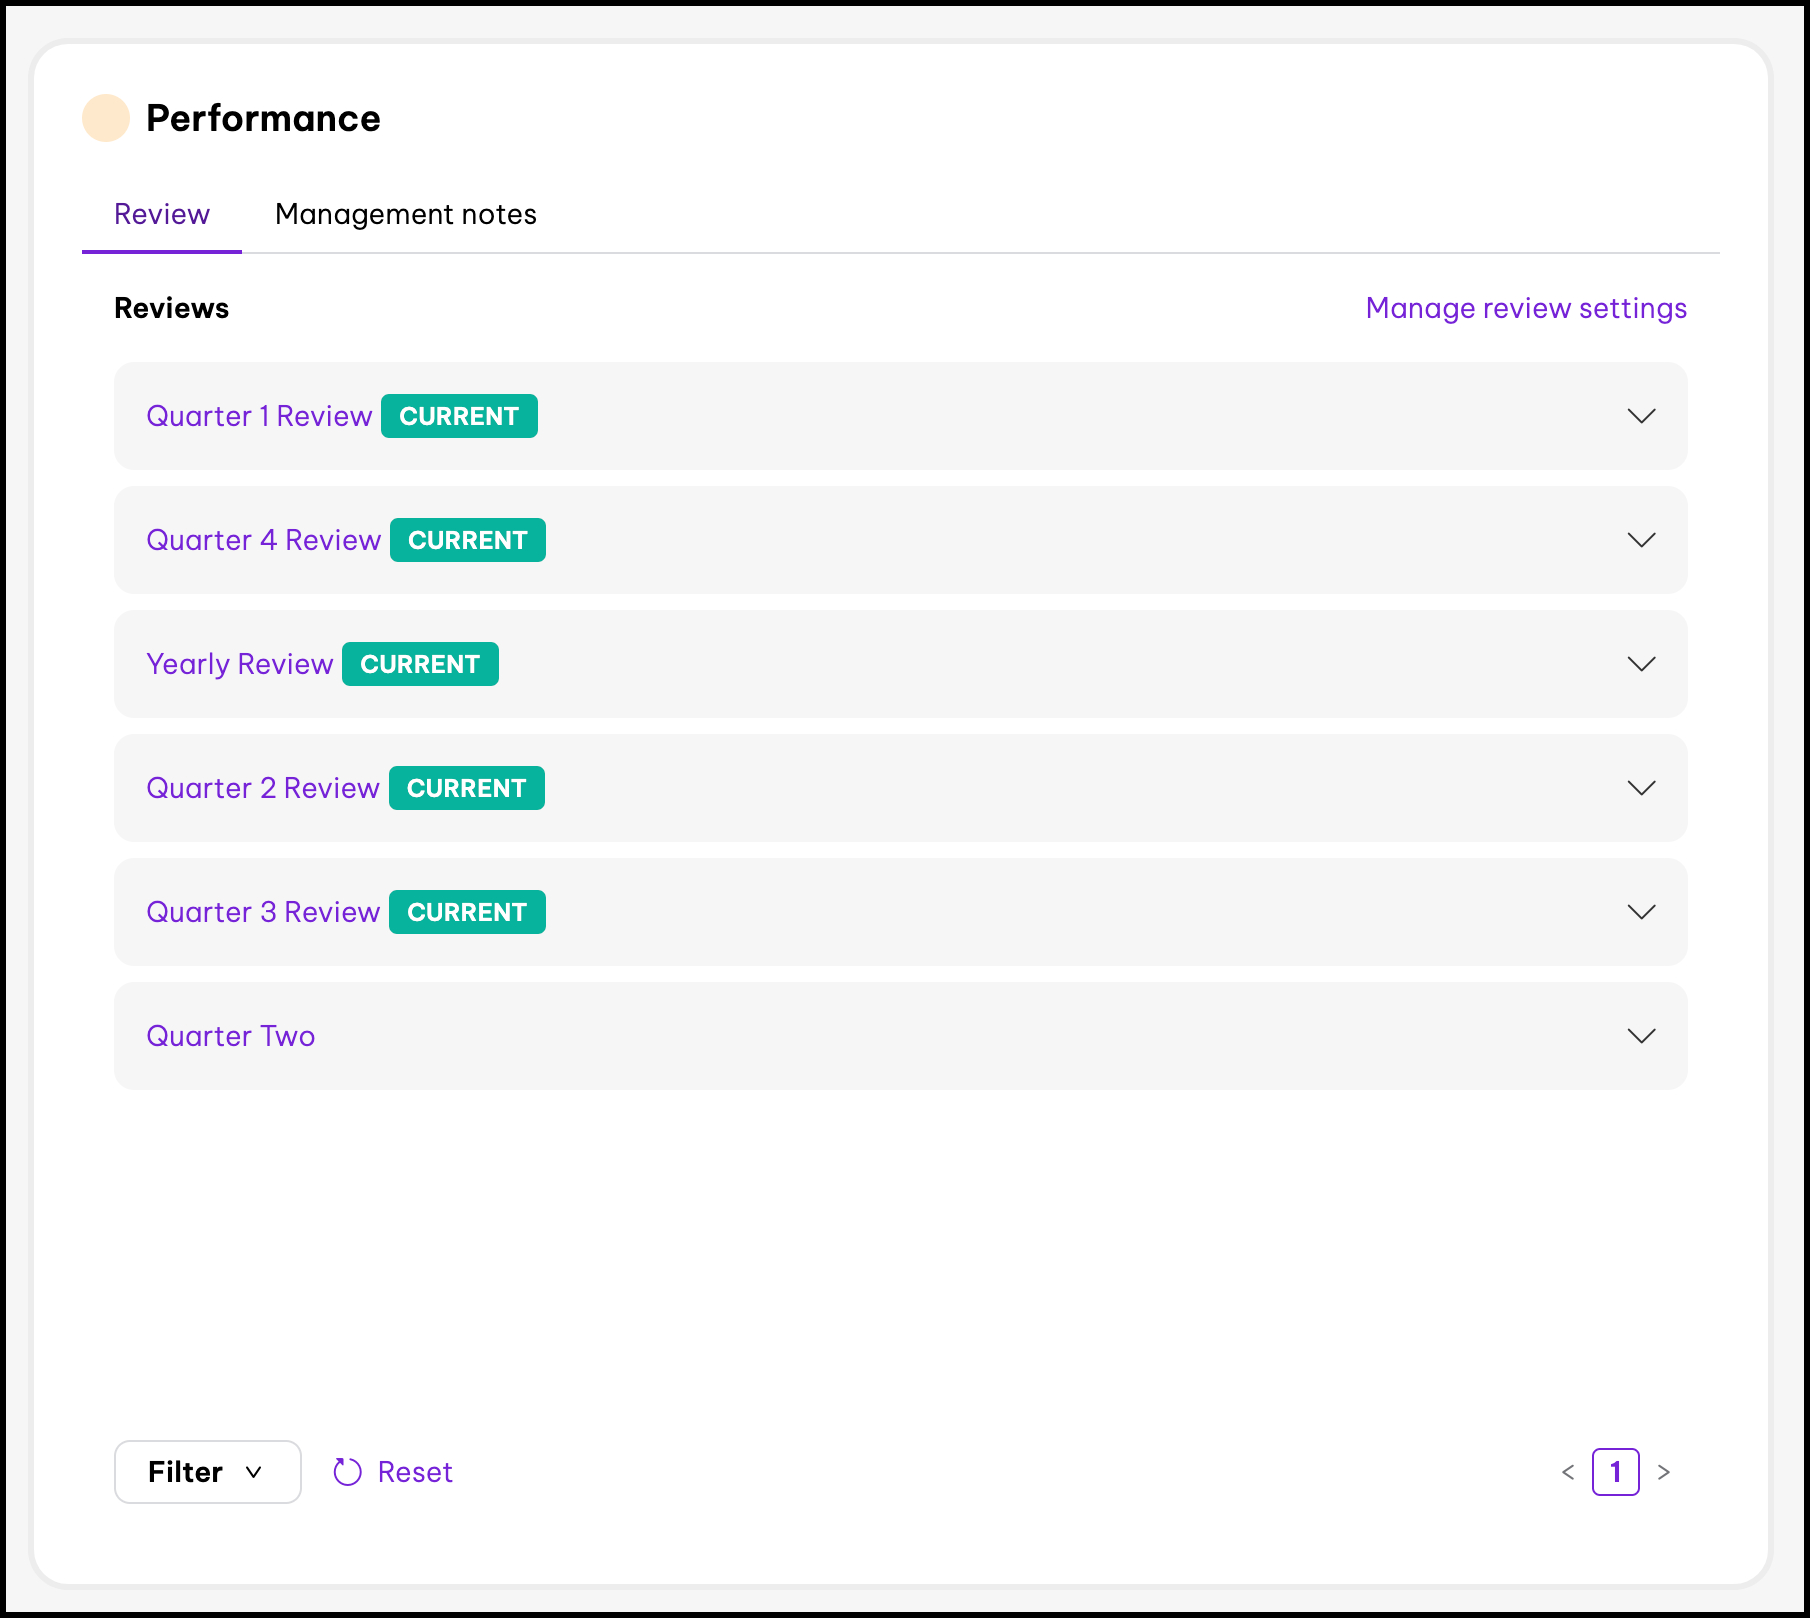Expand the Yearly Review chevron
The height and width of the screenshot is (1618, 1810).
1641,664
